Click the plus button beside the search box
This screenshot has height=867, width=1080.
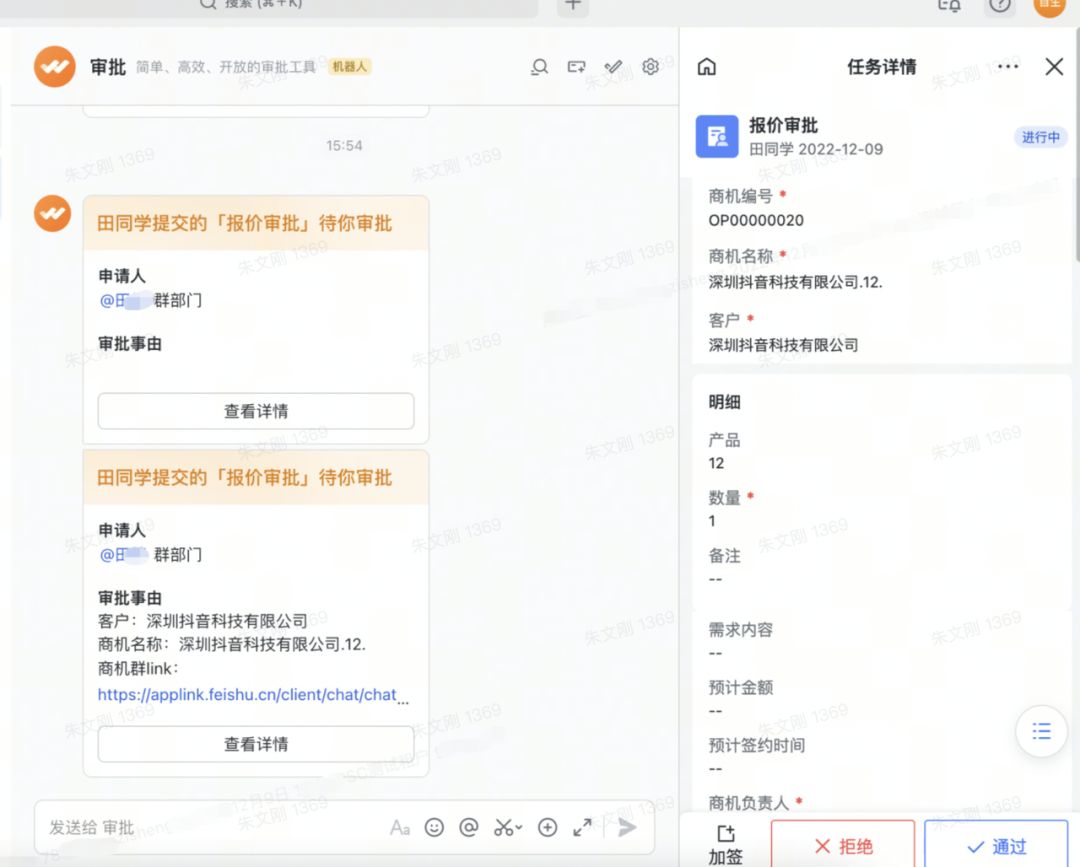(x=573, y=6)
